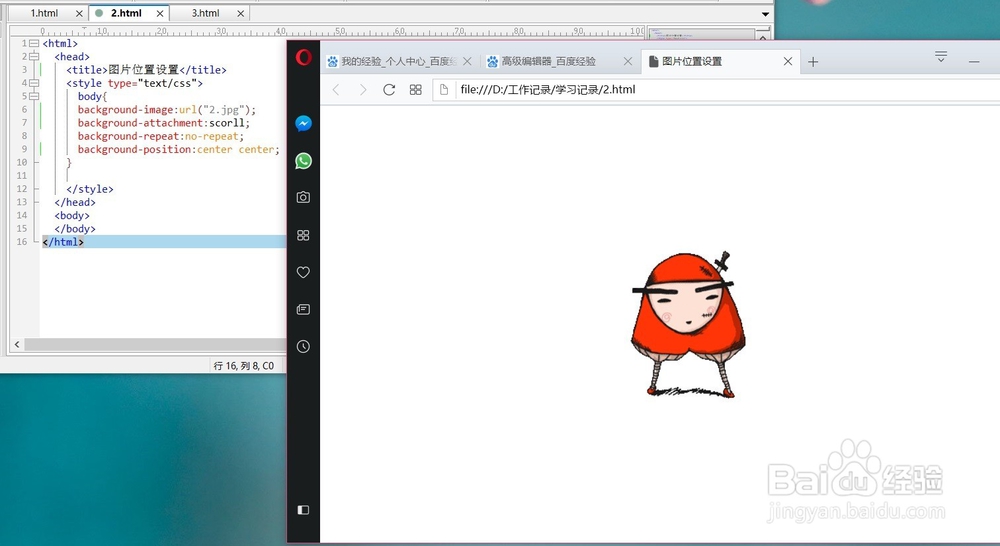
Task: Click the background-image code line
Action: 166,110
